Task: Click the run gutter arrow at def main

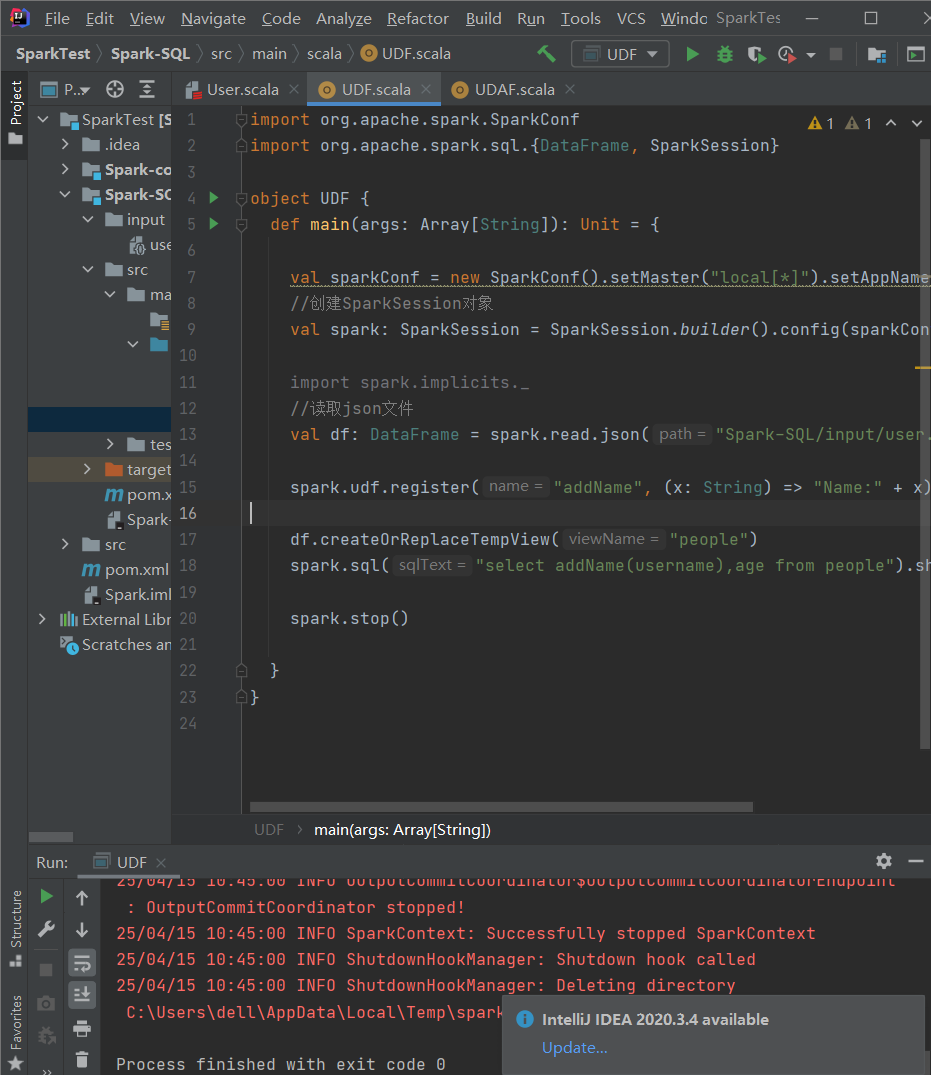Action: tap(214, 224)
